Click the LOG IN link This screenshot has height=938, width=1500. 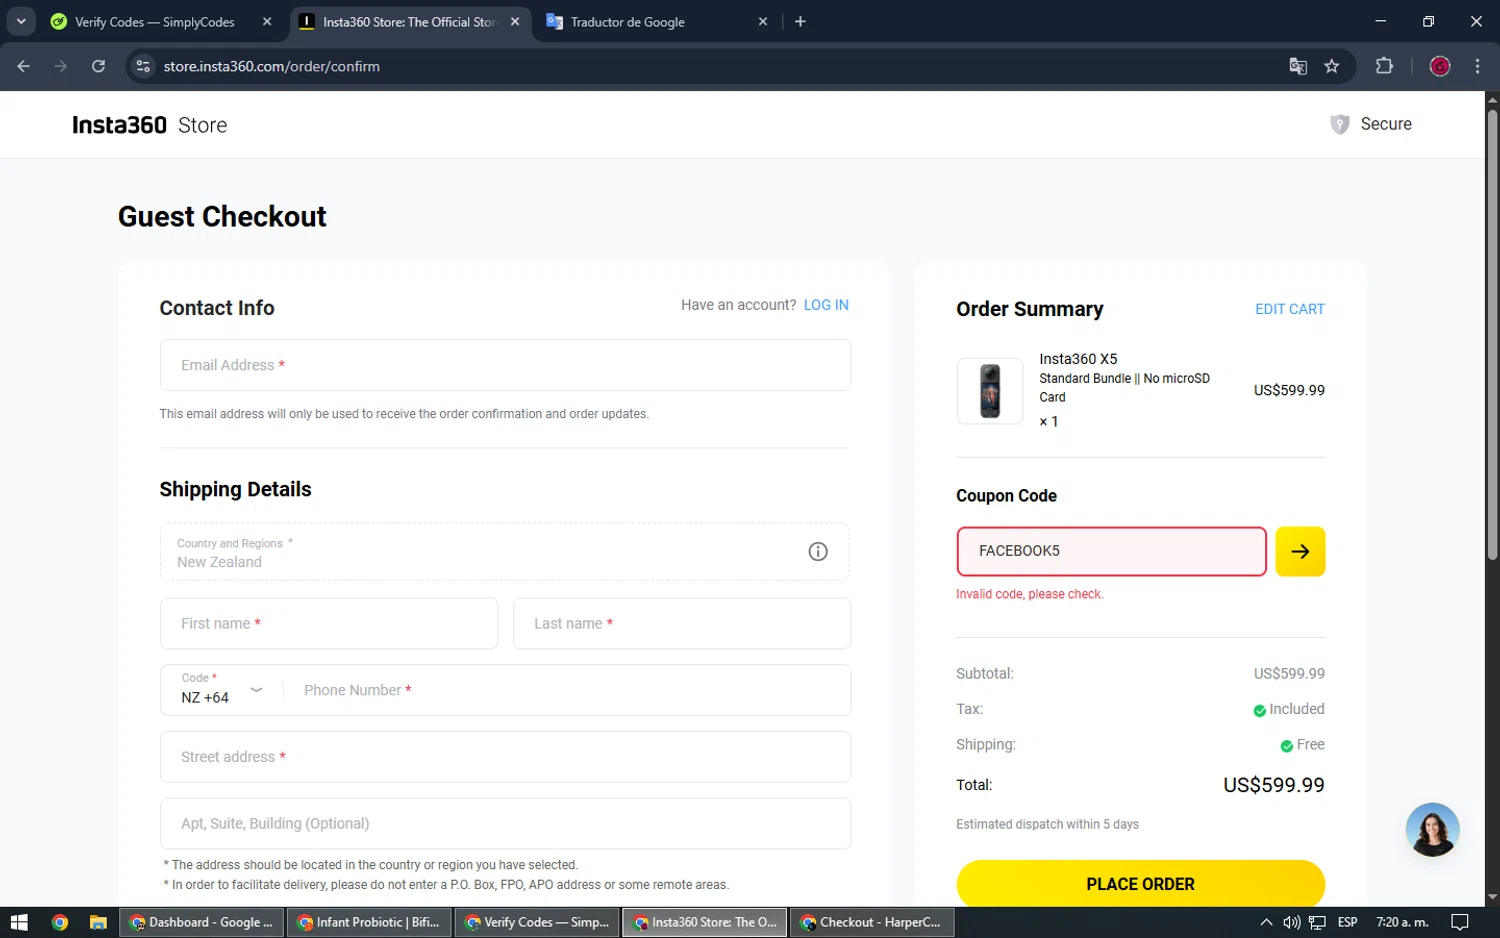(826, 305)
